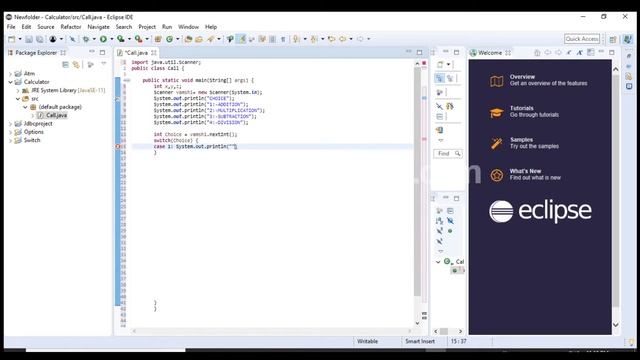Click the Open Task folder icon
The image size is (640, 360).
click(x=199, y=39)
